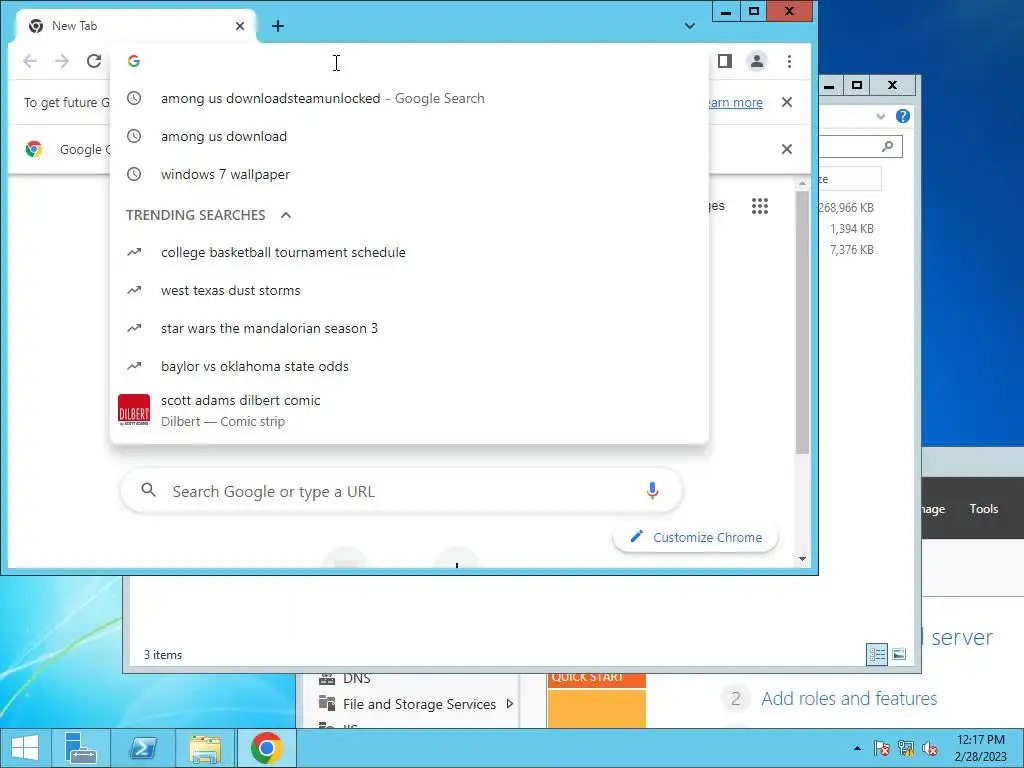1024x768 pixels.
Task: Click the Search Google or type a URL box
Action: tap(402, 491)
